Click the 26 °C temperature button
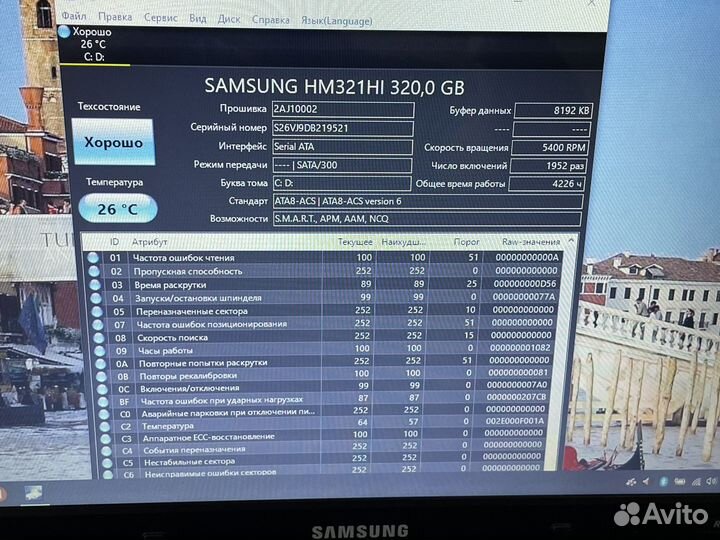The height and width of the screenshot is (540, 720). point(118,209)
